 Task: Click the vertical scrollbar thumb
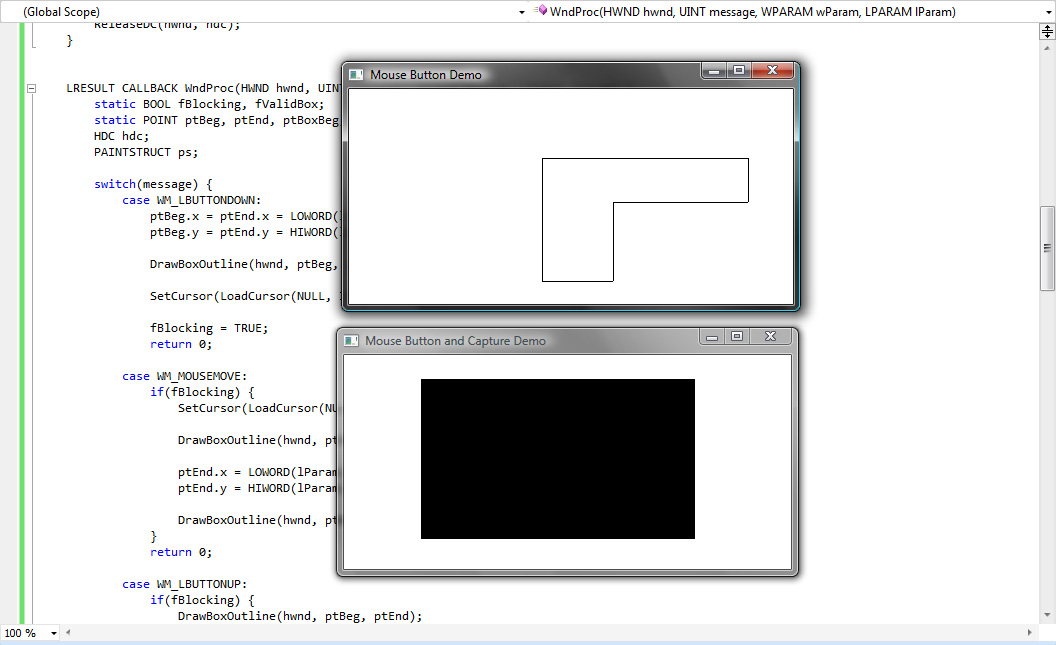1047,248
